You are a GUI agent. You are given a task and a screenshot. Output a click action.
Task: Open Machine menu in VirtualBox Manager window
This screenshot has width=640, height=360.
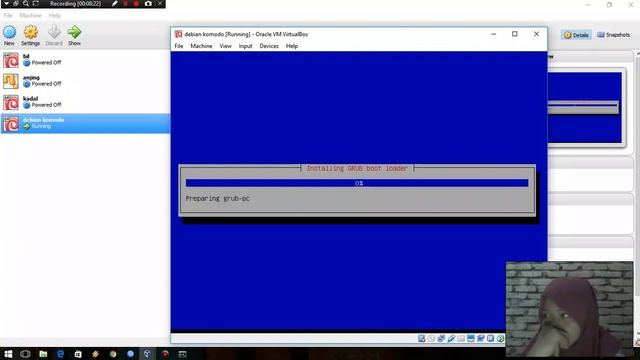click(x=31, y=16)
